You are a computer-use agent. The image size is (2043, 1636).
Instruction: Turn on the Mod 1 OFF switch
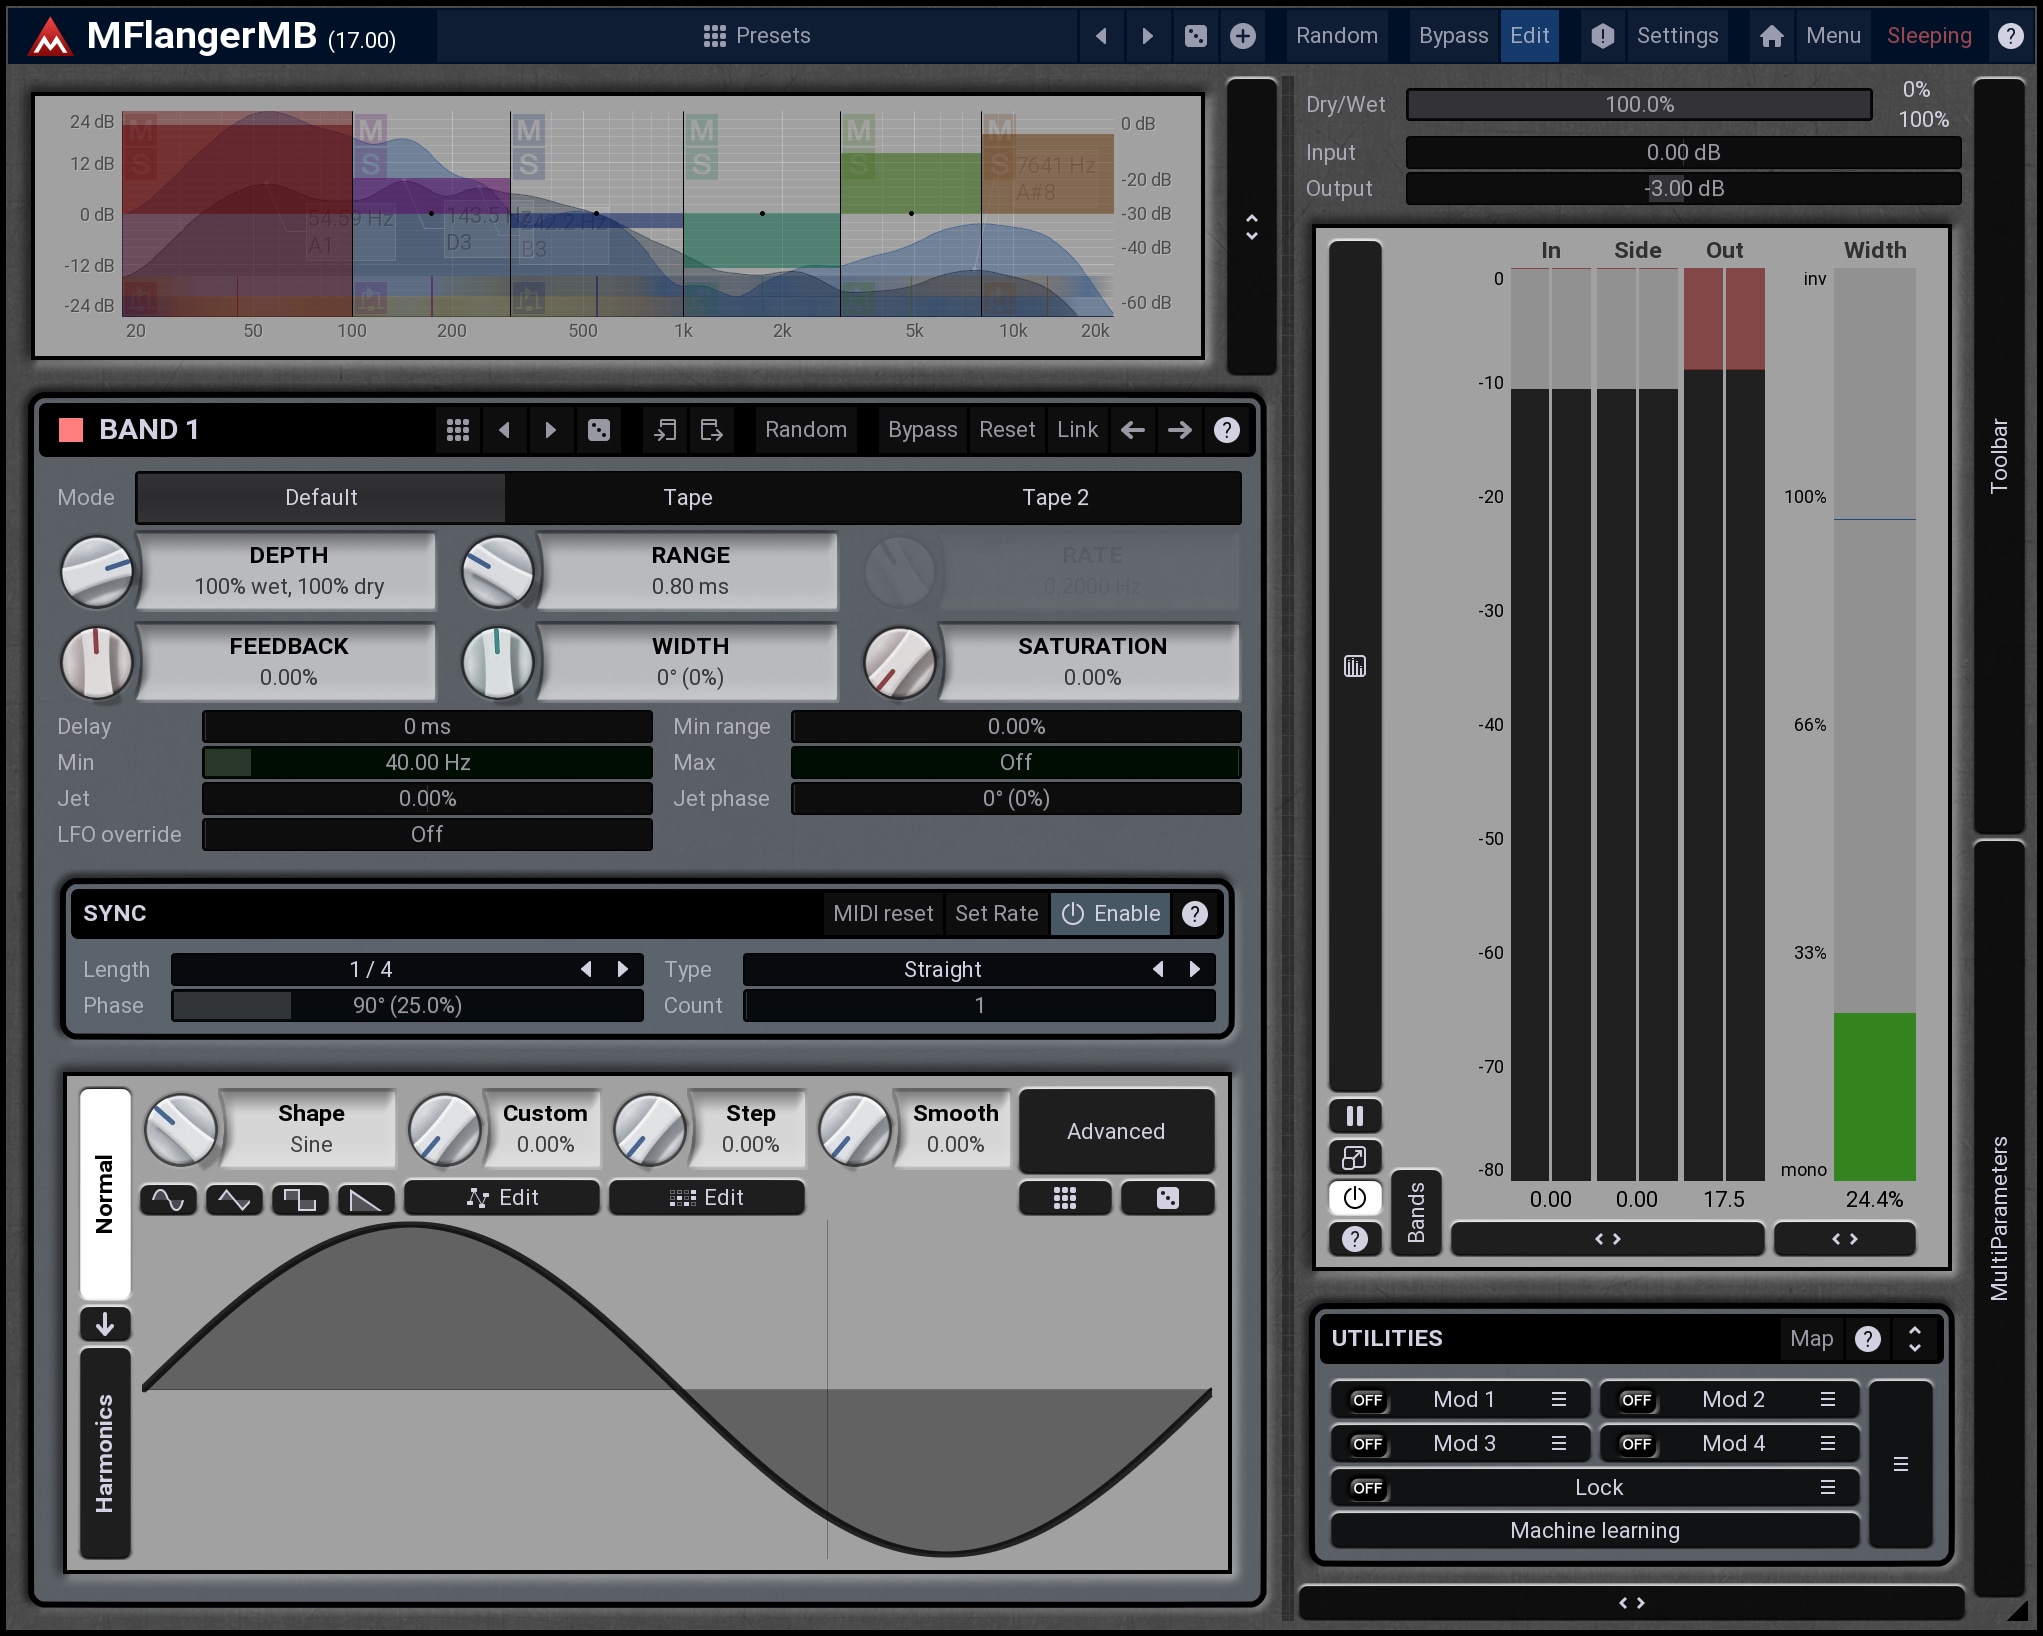[1366, 1400]
